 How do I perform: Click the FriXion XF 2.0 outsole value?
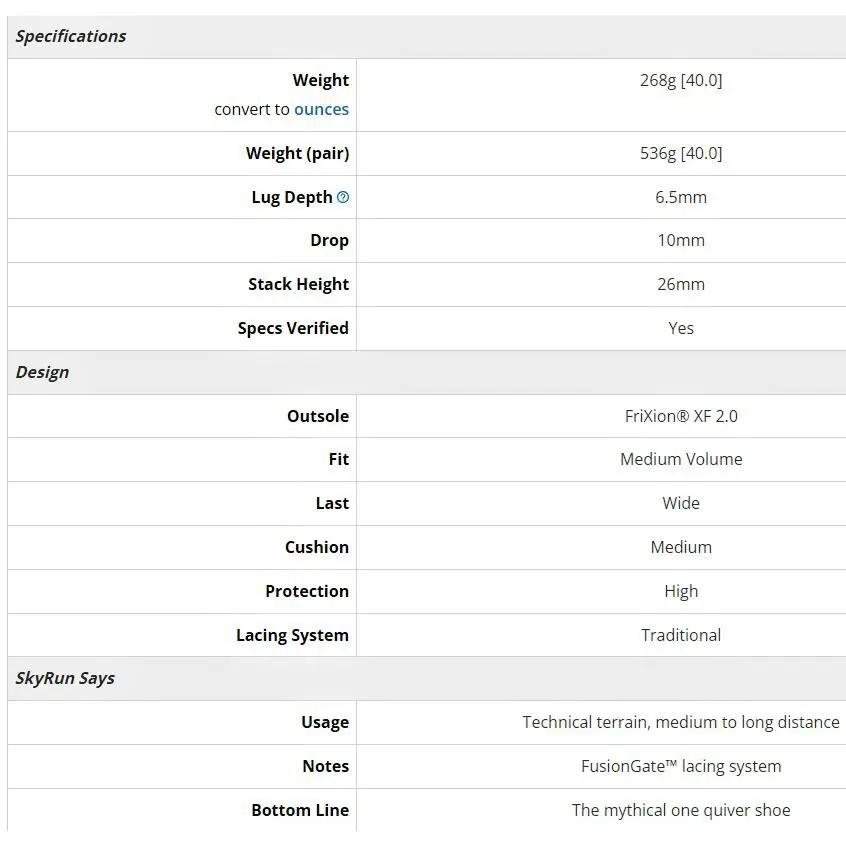click(x=681, y=416)
